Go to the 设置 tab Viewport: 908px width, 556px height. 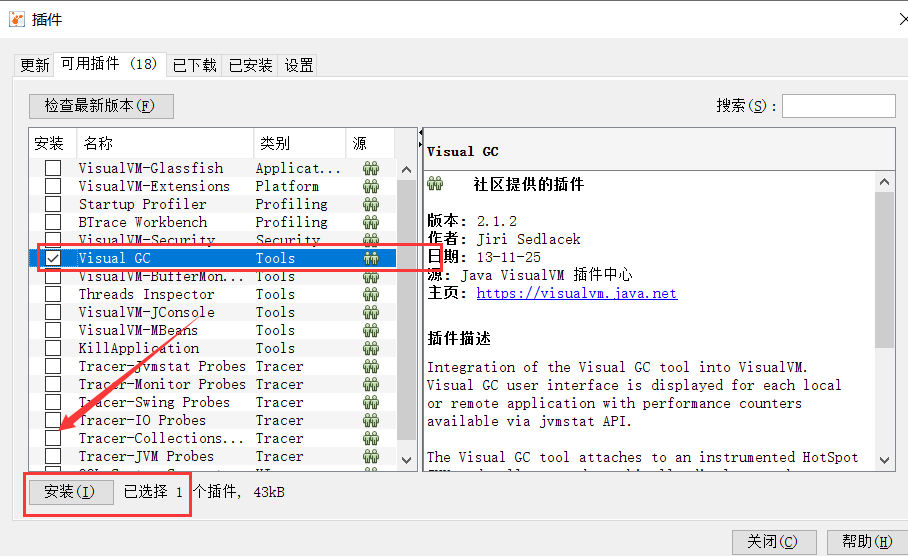[x=298, y=65]
